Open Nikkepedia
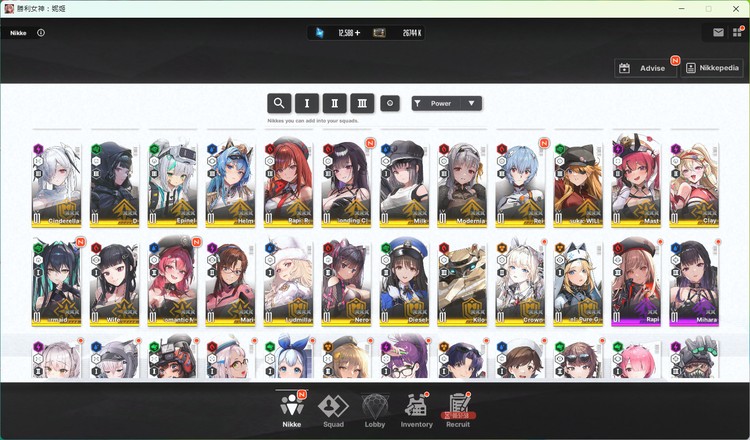 click(712, 68)
